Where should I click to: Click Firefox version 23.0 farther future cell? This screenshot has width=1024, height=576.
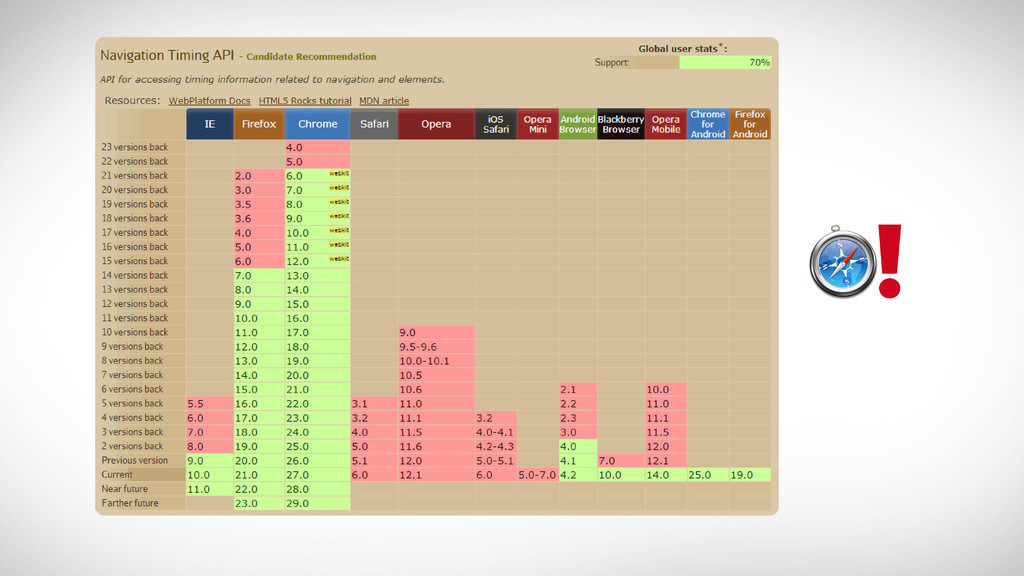point(259,504)
